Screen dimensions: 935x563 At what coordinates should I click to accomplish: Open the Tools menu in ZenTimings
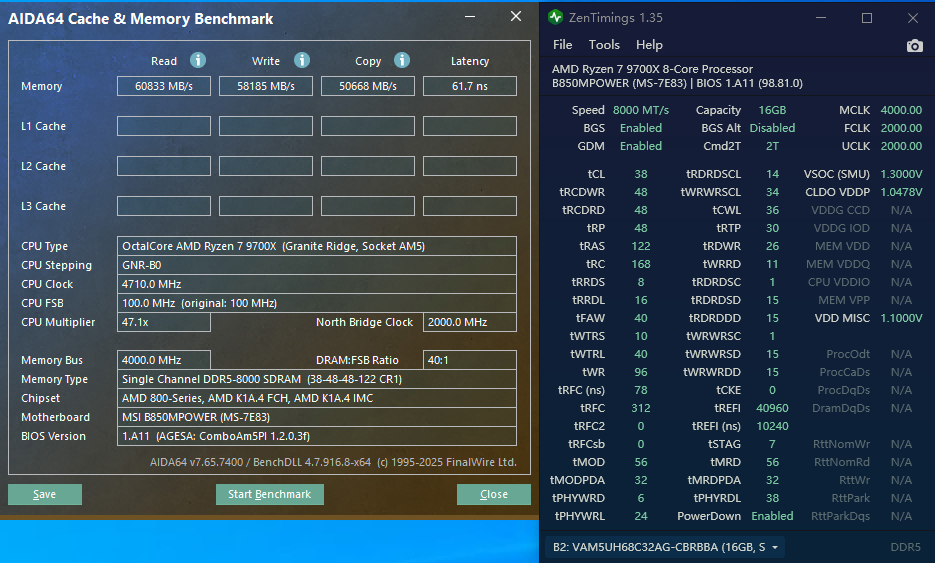tap(604, 45)
